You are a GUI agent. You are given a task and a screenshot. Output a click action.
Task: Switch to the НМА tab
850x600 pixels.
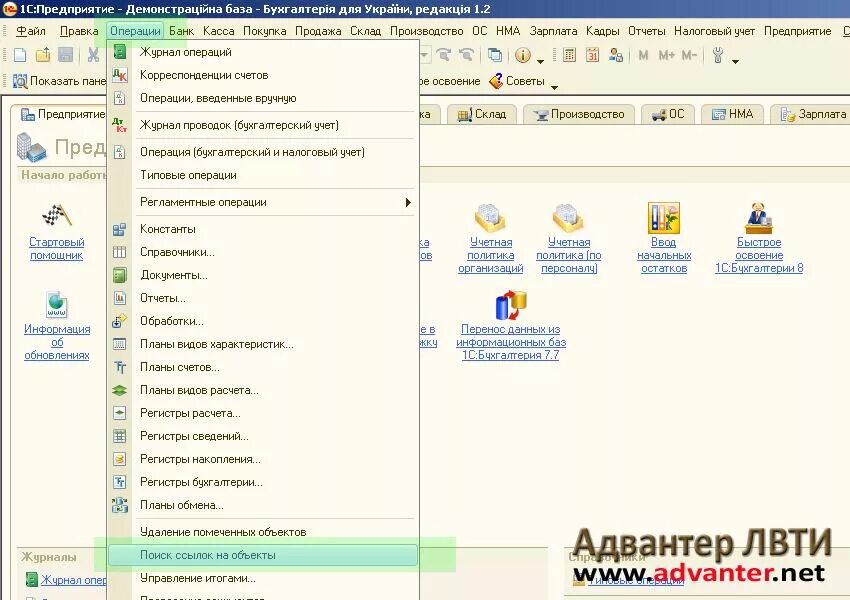732,114
